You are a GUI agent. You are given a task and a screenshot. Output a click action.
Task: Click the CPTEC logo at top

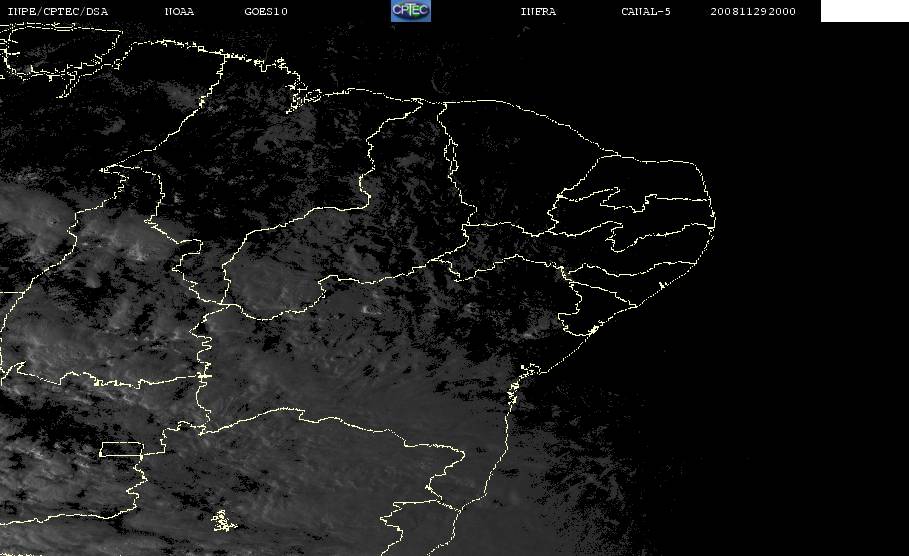[411, 11]
